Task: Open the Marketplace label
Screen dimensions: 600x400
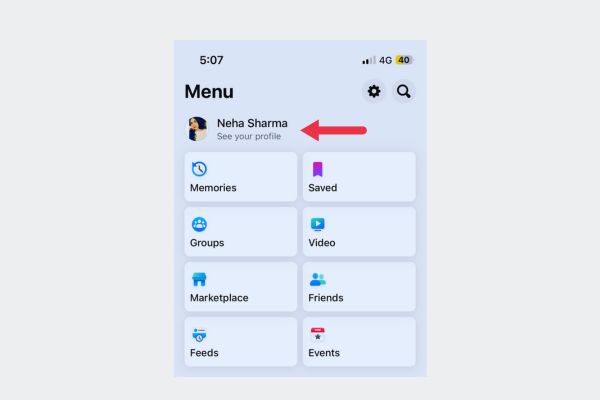Action: (219, 298)
